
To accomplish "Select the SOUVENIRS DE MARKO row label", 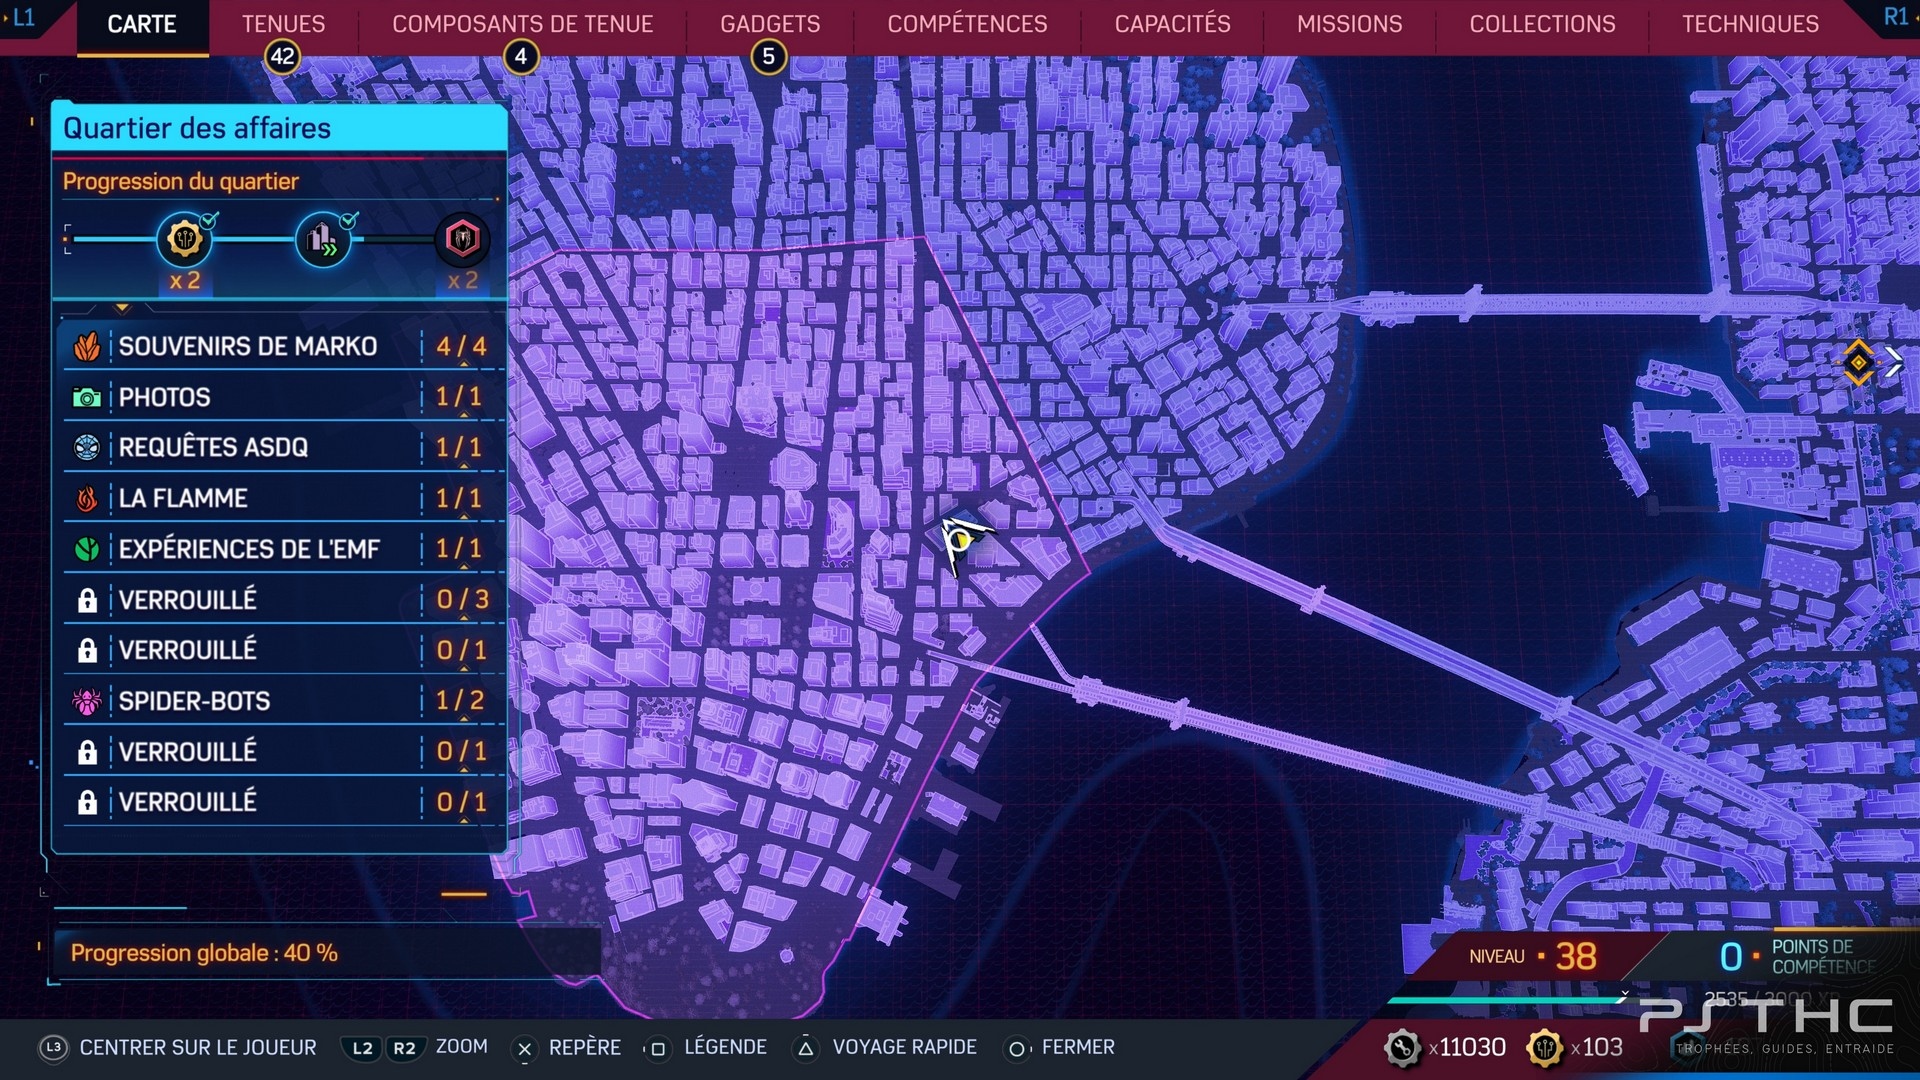I will pyautogui.click(x=248, y=347).
